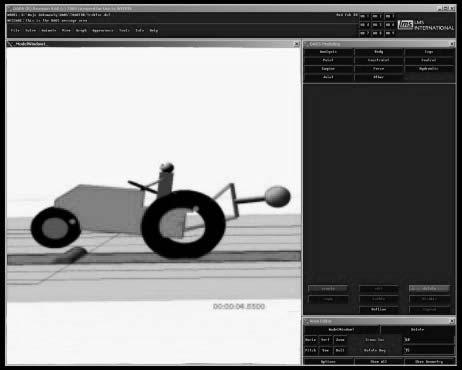Screen dimensions: 462x370
Task: Click the Yaw view control
Action: (x=325, y=350)
